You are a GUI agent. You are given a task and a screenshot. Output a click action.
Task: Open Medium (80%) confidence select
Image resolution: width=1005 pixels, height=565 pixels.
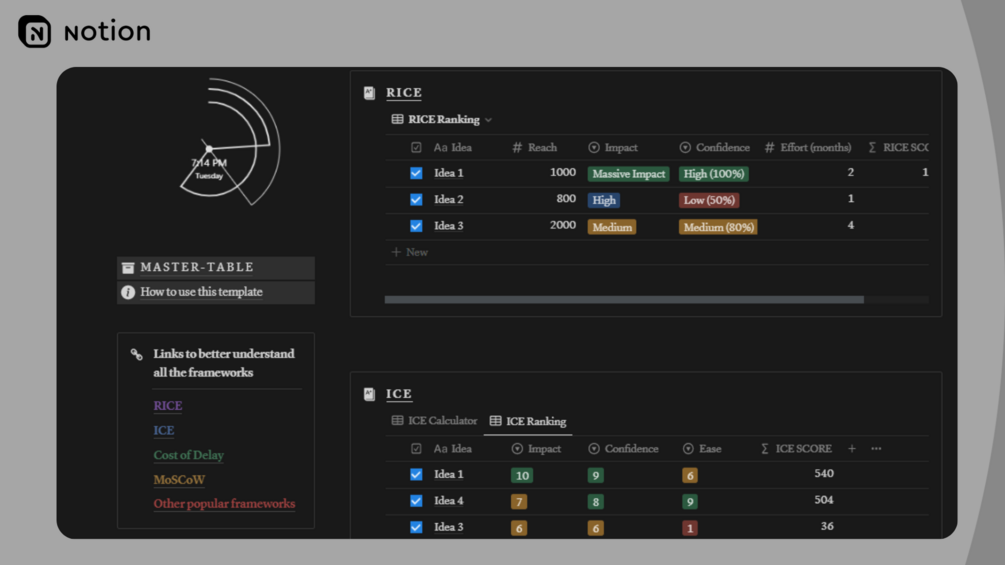[x=718, y=227]
